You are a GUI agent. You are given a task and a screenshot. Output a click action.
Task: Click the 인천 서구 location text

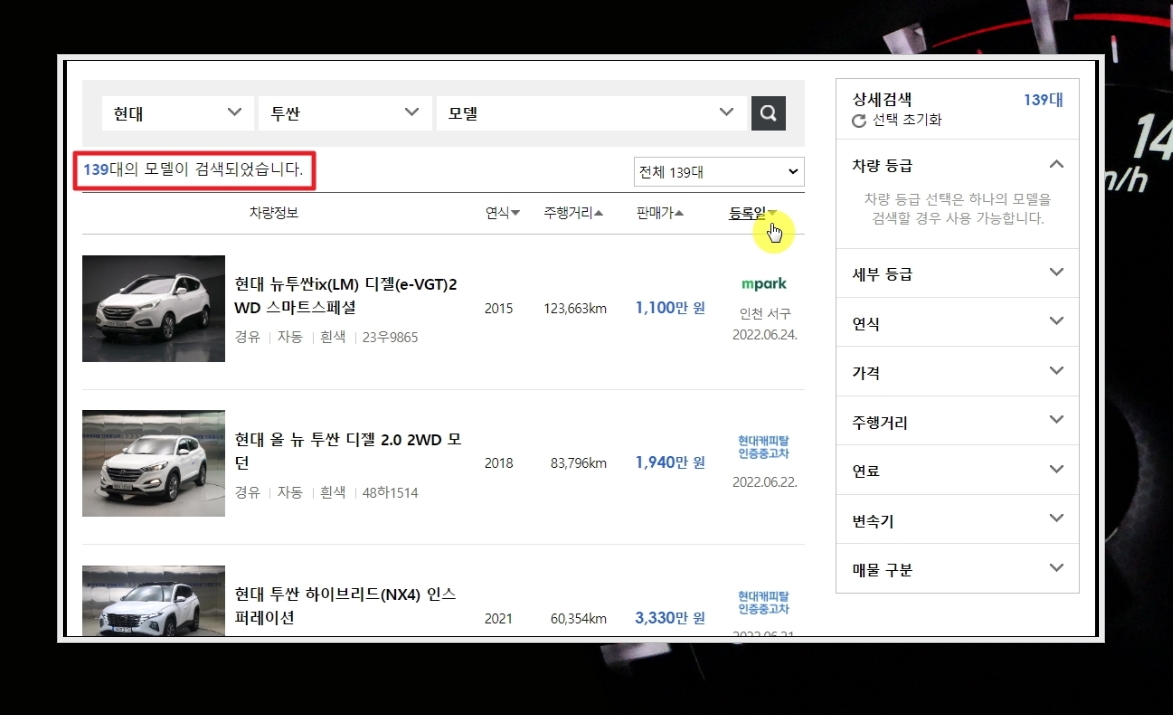click(765, 313)
